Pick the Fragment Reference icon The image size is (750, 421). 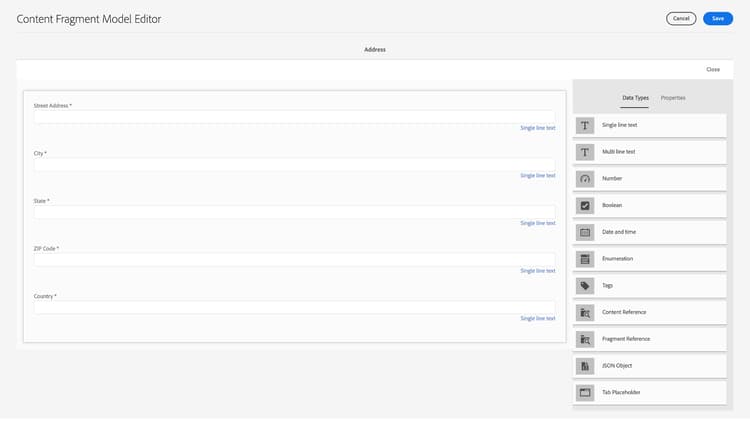point(585,340)
